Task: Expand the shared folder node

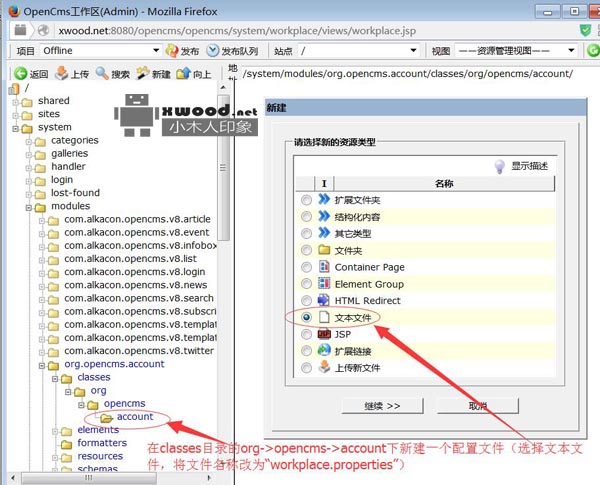Action: 16,103
